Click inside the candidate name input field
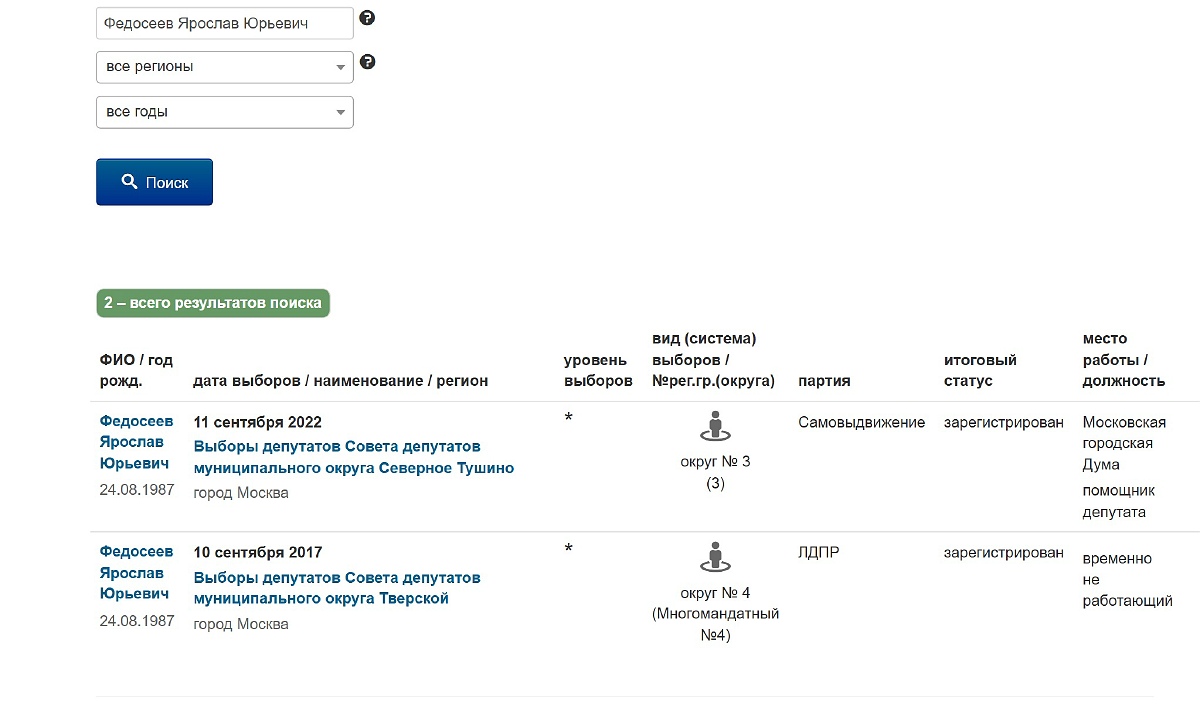 pyautogui.click(x=224, y=22)
